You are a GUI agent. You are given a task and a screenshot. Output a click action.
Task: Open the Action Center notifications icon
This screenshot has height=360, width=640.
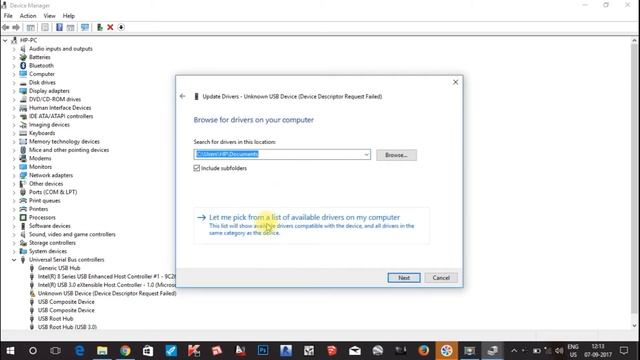[624, 351]
